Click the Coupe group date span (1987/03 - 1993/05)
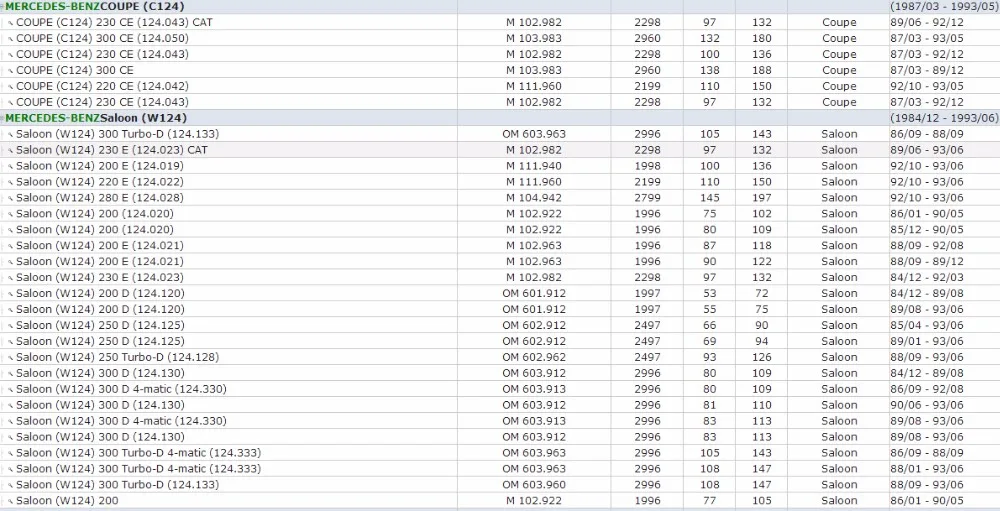 click(944, 6)
